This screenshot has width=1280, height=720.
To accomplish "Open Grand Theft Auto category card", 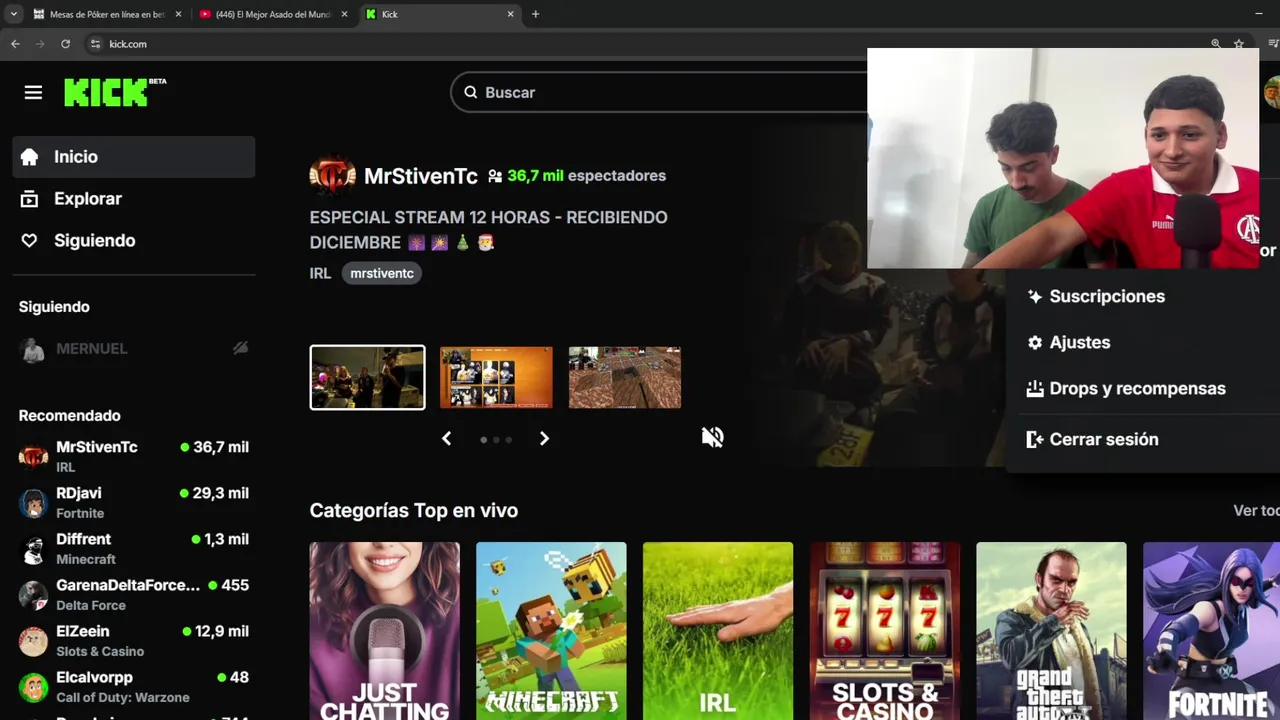I will coord(1051,631).
